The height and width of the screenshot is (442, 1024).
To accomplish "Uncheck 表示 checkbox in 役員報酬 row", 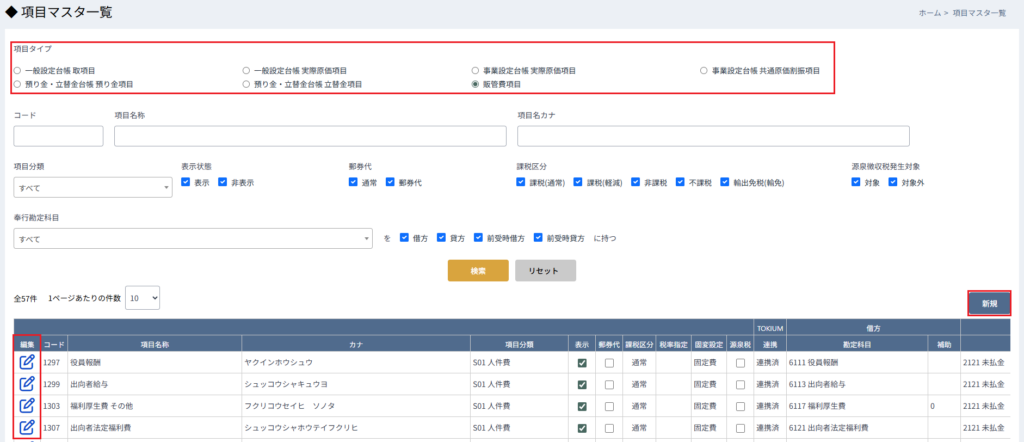I will pyautogui.click(x=582, y=363).
